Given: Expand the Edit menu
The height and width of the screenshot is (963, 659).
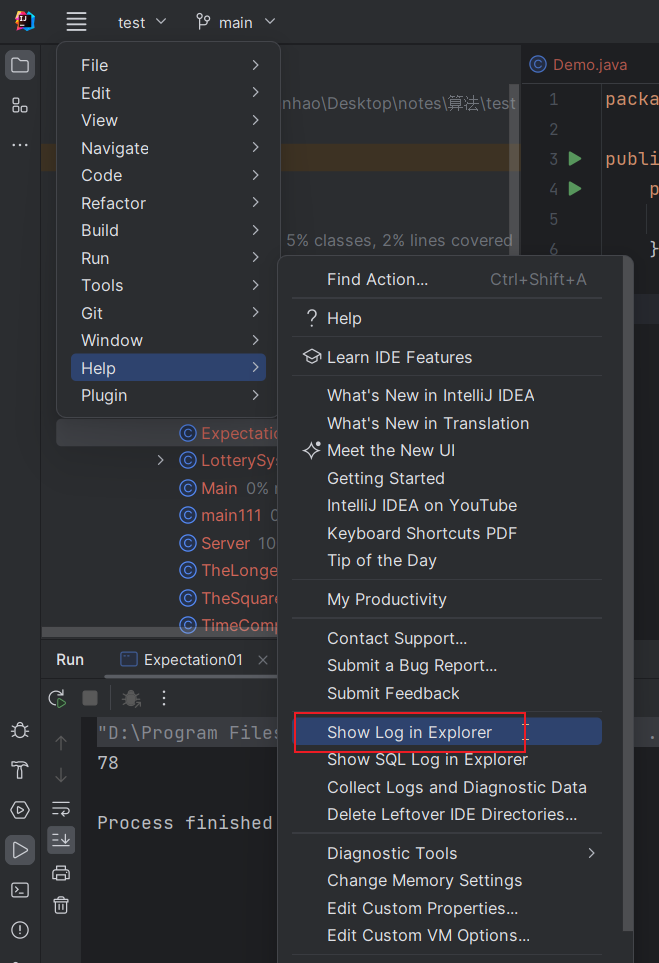Looking at the screenshot, I should [x=168, y=93].
